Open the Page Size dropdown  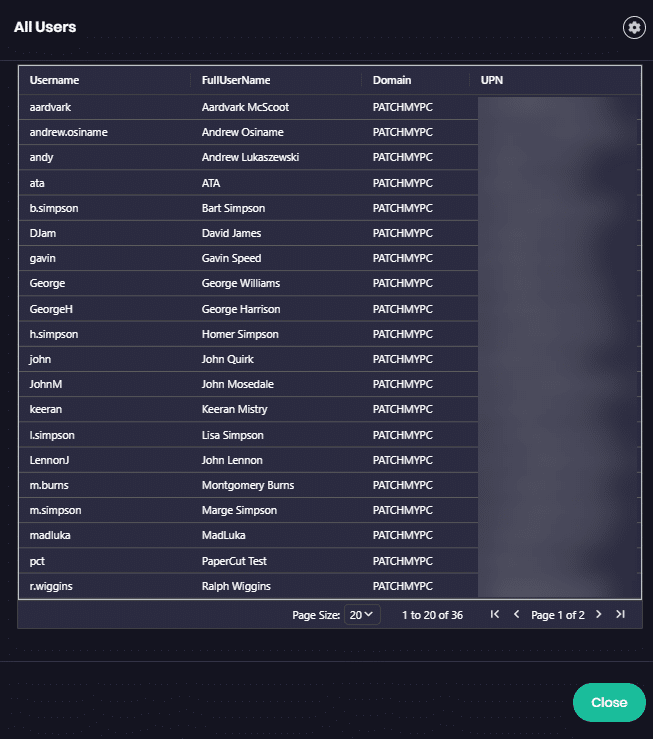pos(361,615)
